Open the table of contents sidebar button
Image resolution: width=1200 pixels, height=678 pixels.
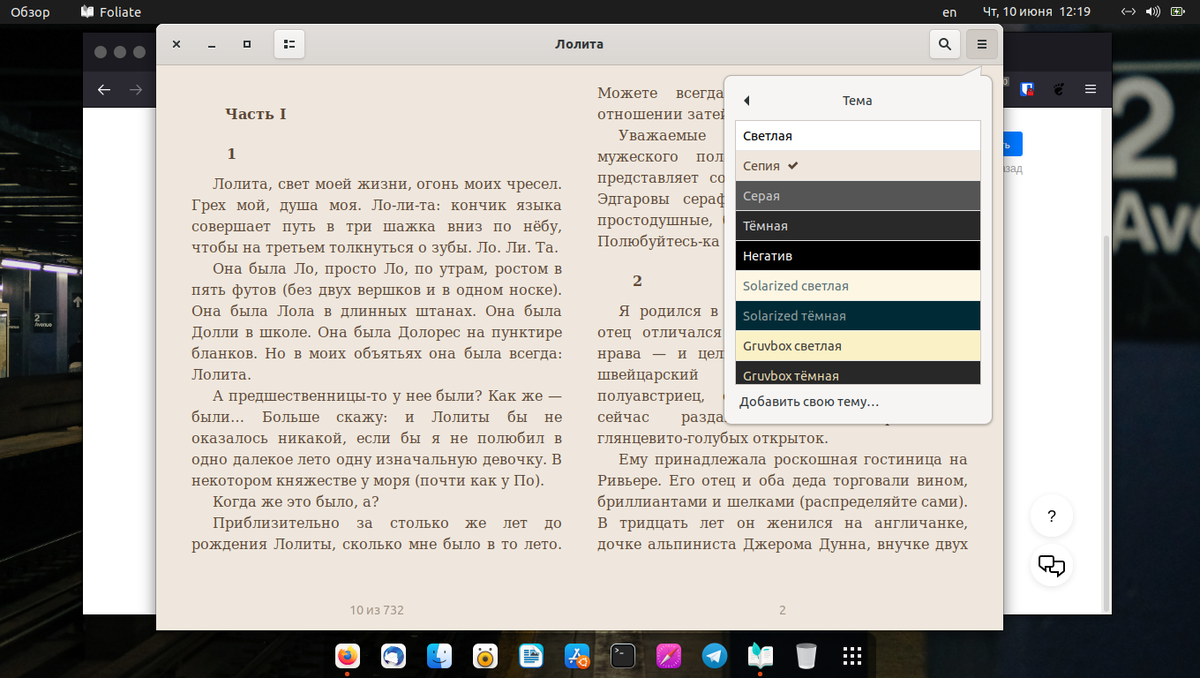coord(288,44)
